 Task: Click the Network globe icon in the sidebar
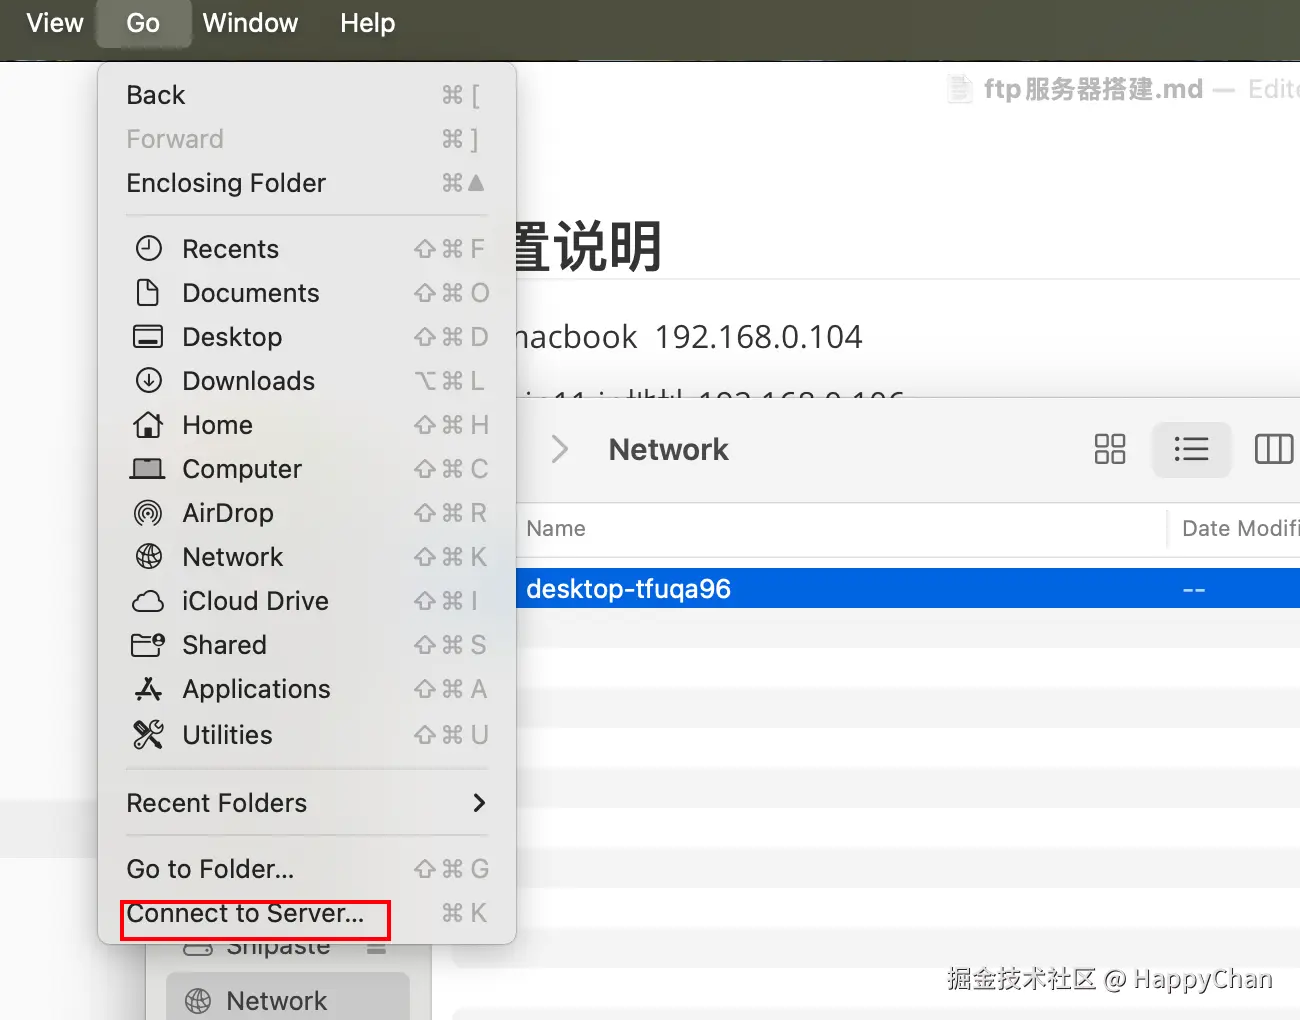coord(198,1001)
